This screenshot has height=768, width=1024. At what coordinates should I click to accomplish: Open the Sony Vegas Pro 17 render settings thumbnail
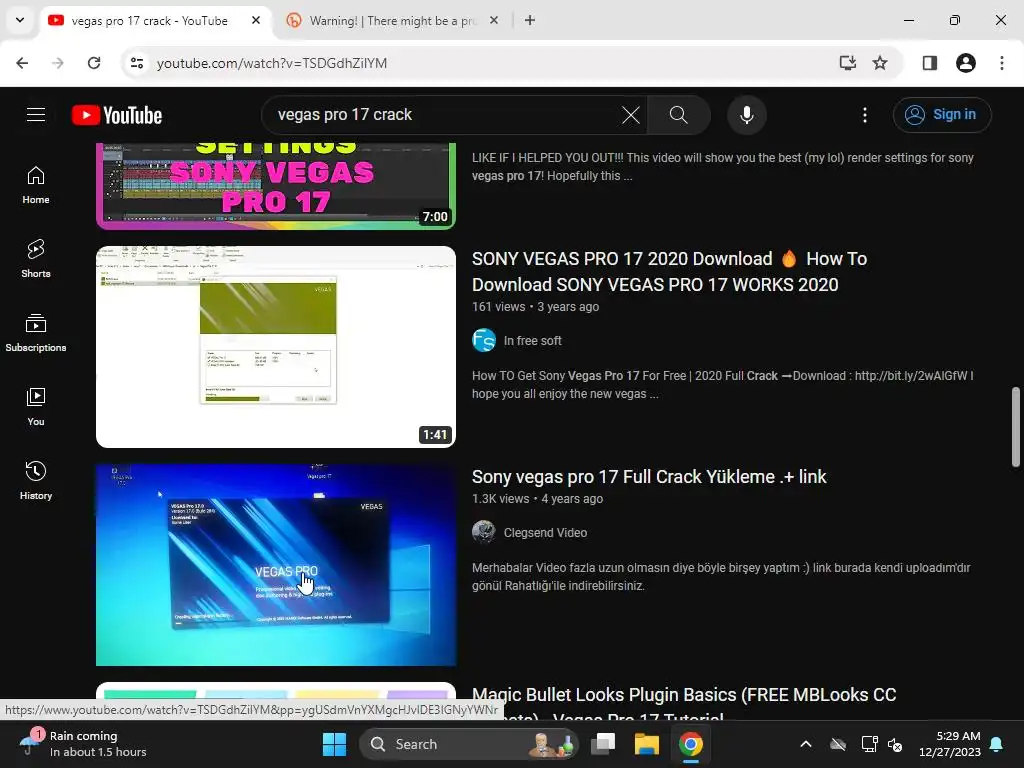[x=276, y=186]
